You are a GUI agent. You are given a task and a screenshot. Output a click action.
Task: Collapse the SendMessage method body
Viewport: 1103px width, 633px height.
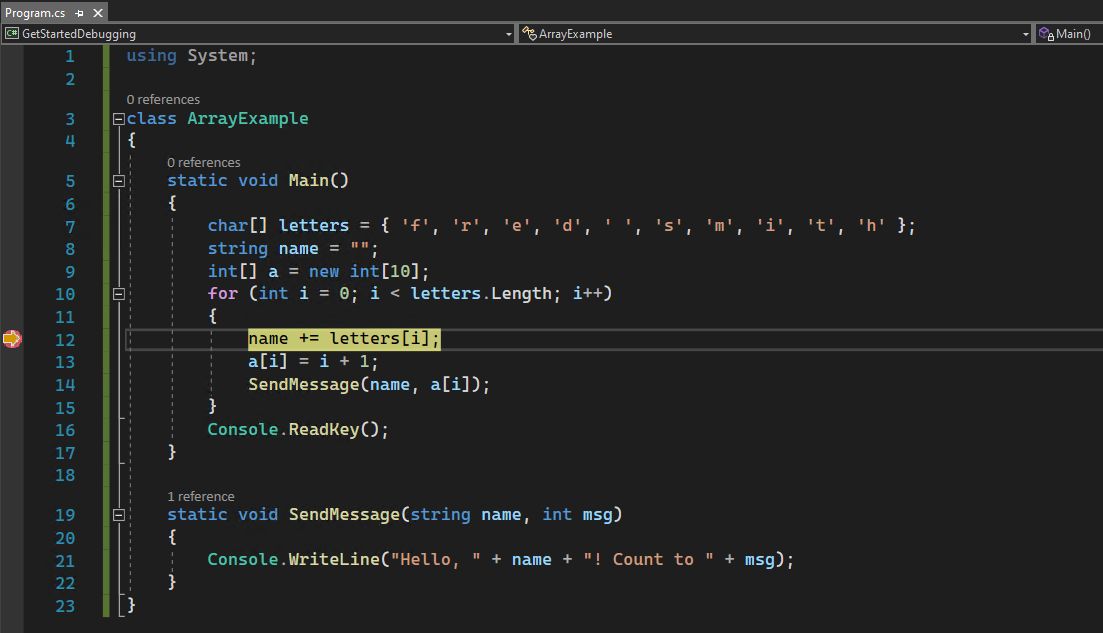point(118,514)
